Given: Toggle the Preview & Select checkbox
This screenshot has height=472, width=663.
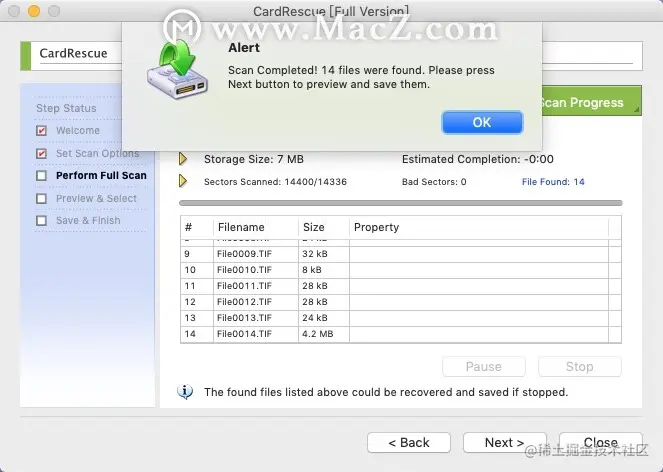Looking at the screenshot, I should coord(41,198).
